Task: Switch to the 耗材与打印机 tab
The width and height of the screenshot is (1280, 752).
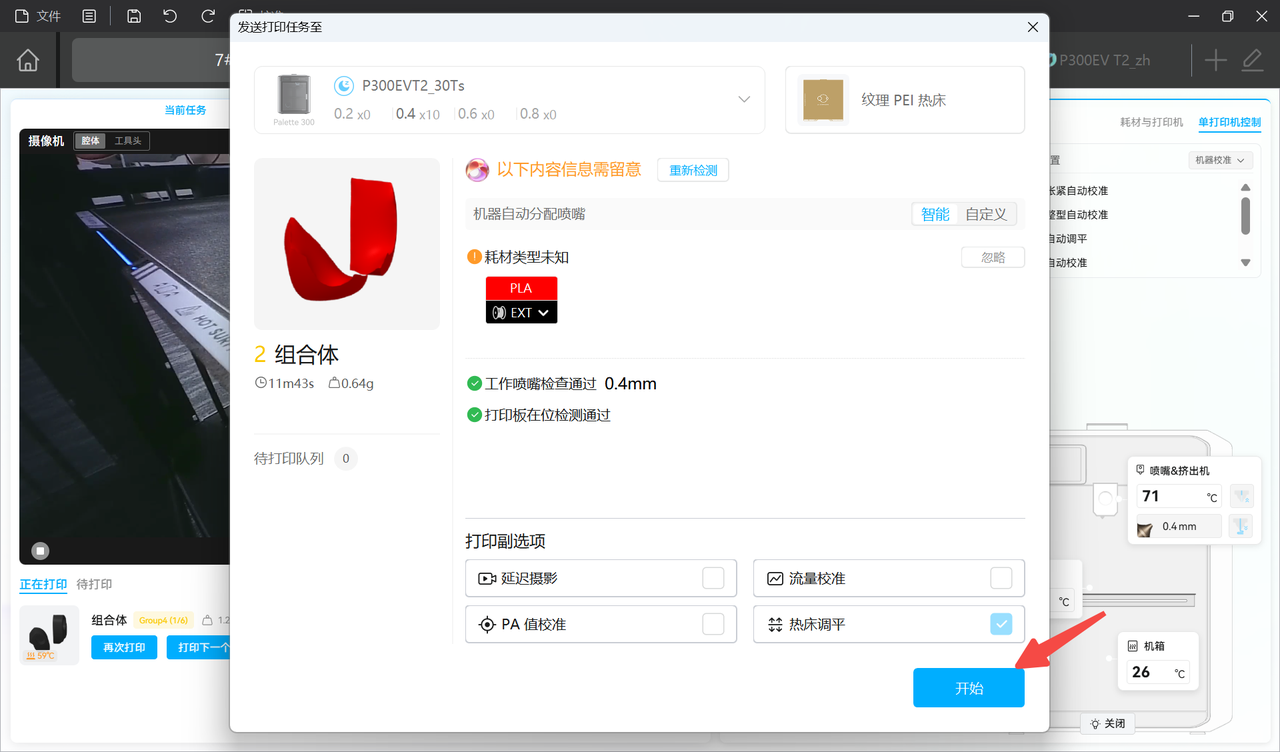Action: tap(1151, 122)
